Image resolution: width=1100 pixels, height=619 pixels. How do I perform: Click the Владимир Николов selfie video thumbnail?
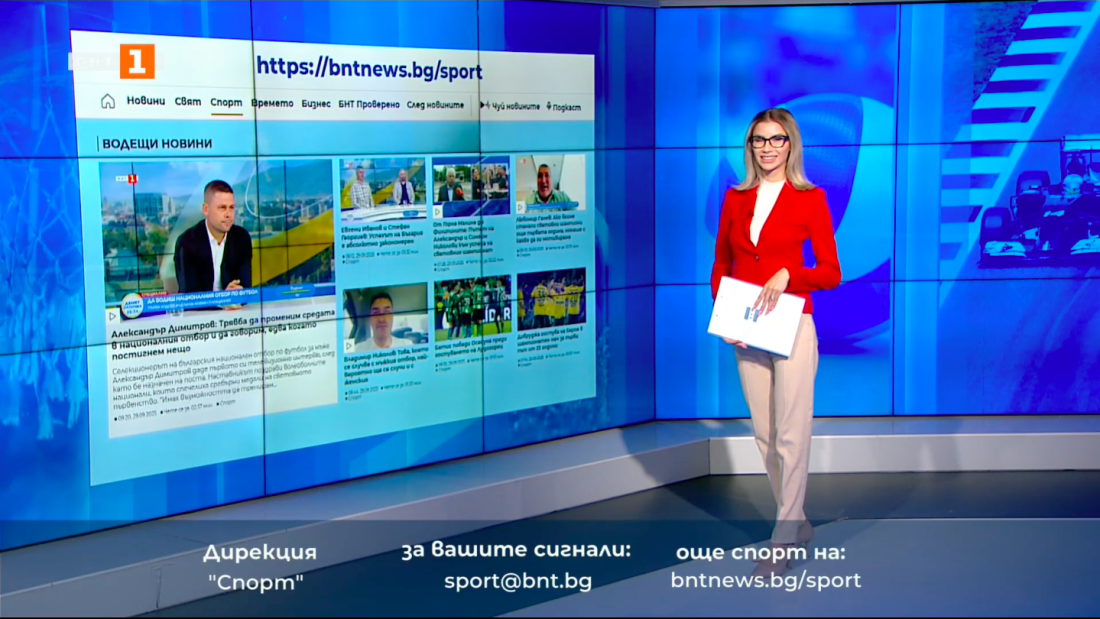pos(385,317)
